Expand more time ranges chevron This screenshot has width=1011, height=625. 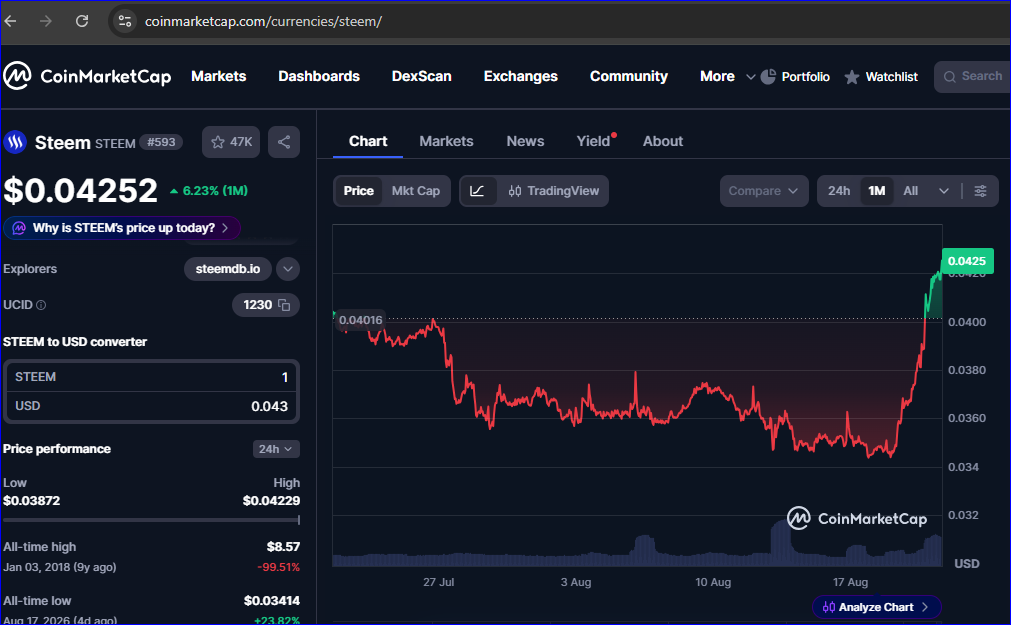click(x=943, y=191)
